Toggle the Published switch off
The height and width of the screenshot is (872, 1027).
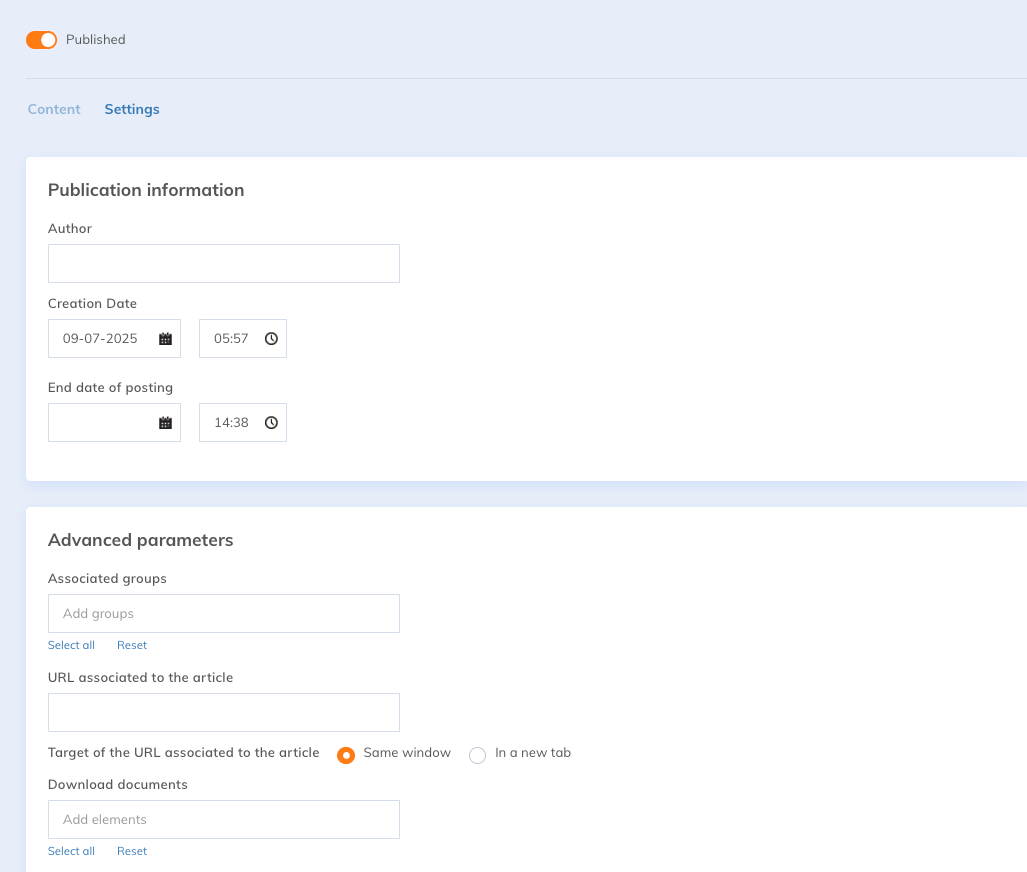click(x=41, y=40)
